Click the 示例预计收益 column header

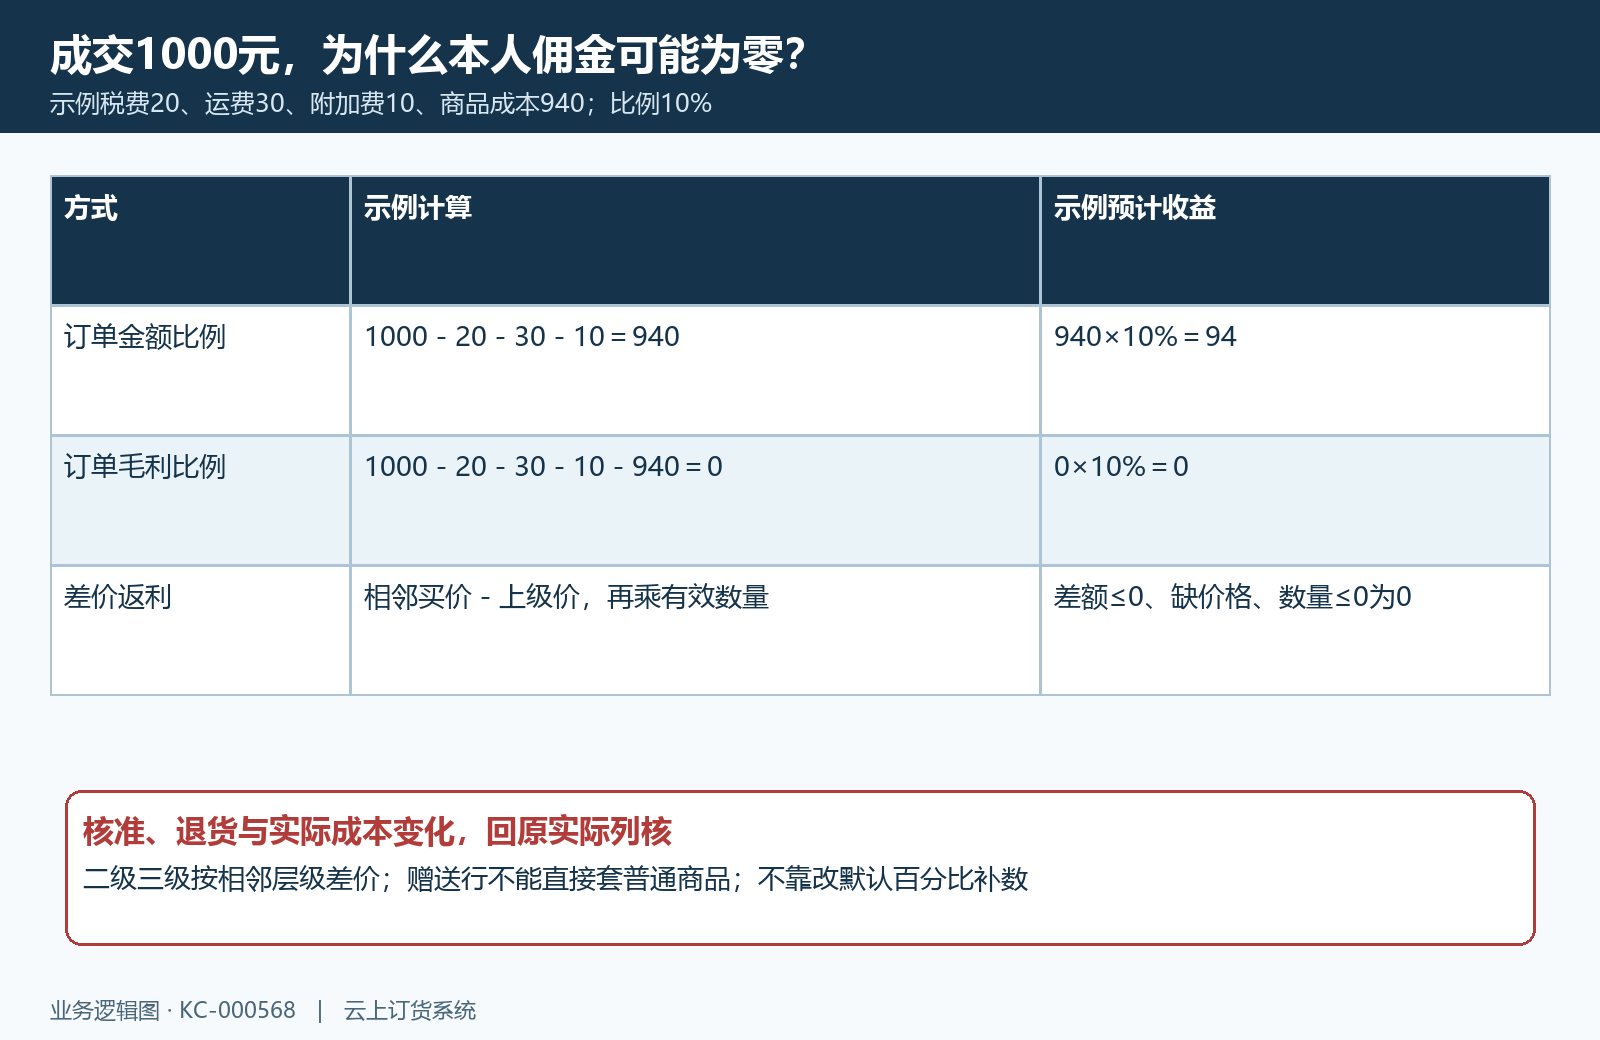[x=1295, y=240]
